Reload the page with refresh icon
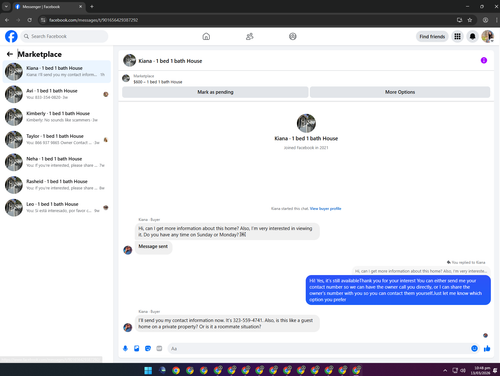 click(30, 20)
